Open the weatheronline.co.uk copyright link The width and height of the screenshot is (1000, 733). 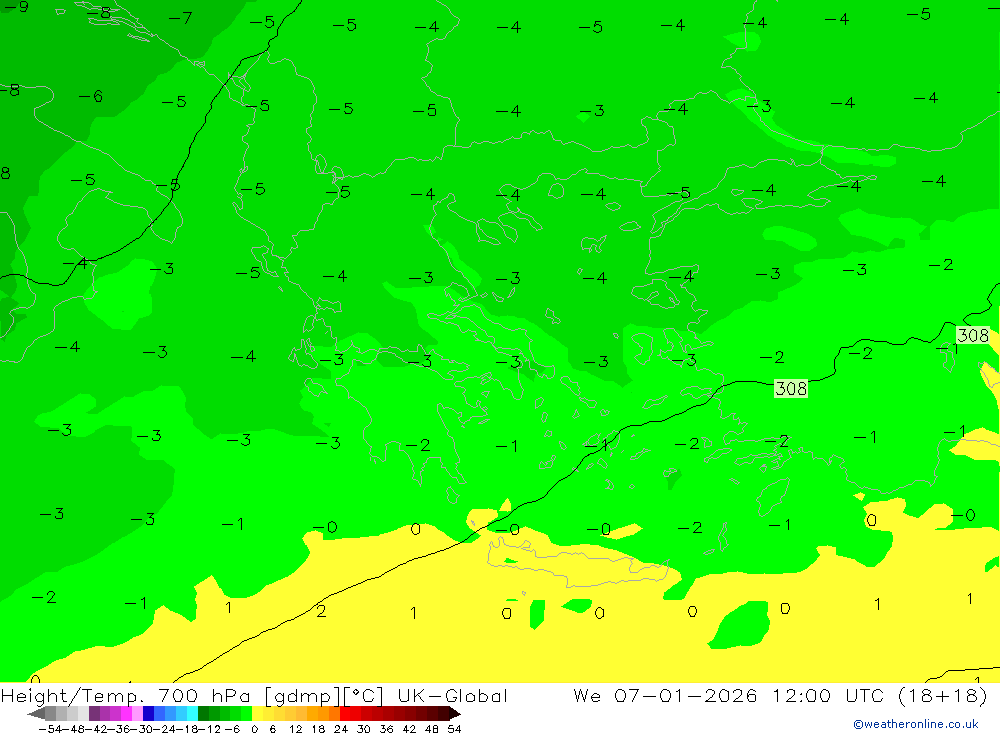(915, 724)
